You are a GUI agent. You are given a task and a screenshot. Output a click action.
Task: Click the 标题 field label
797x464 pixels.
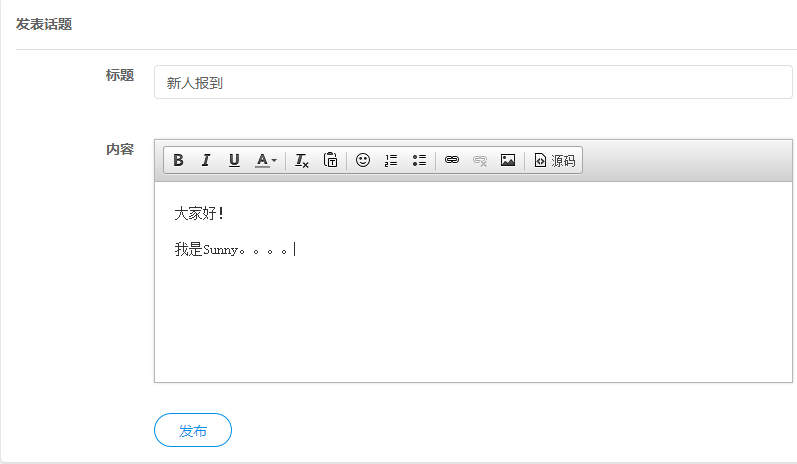point(120,75)
